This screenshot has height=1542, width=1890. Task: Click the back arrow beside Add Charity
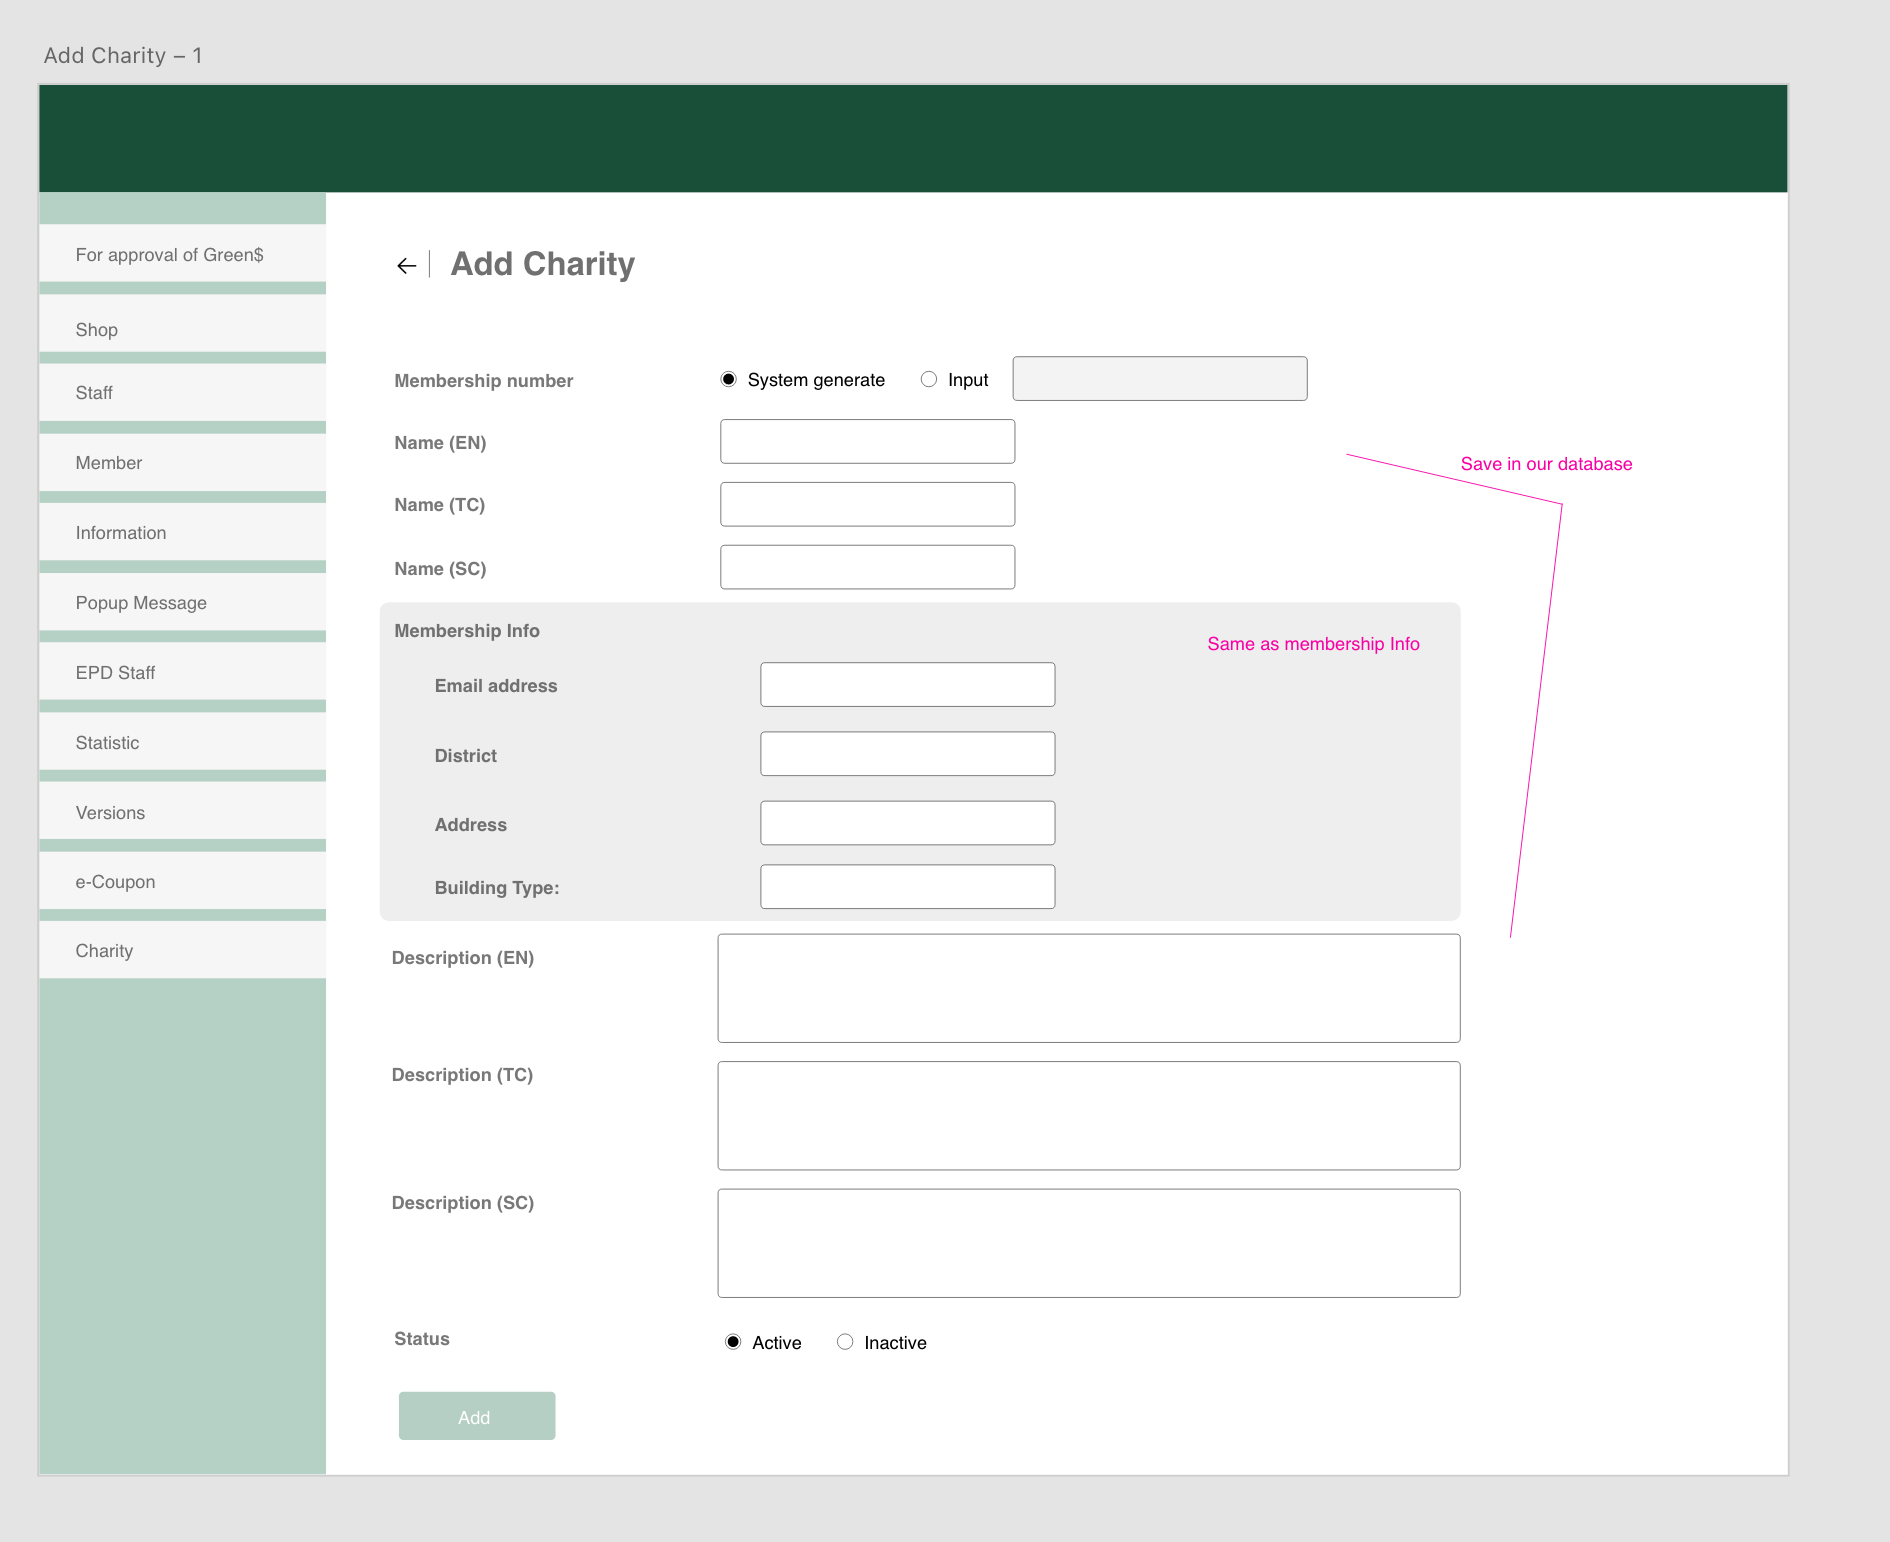pyautogui.click(x=406, y=266)
